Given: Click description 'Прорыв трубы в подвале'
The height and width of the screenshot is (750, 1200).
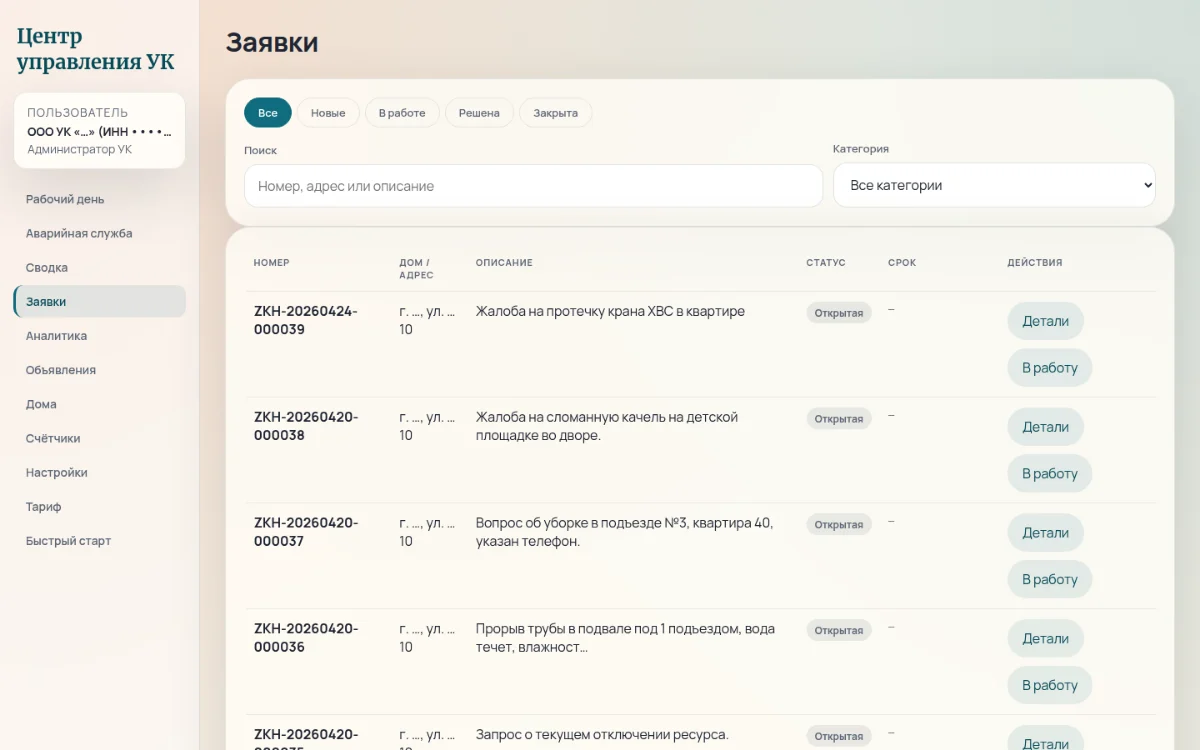Looking at the screenshot, I should click(626, 638).
